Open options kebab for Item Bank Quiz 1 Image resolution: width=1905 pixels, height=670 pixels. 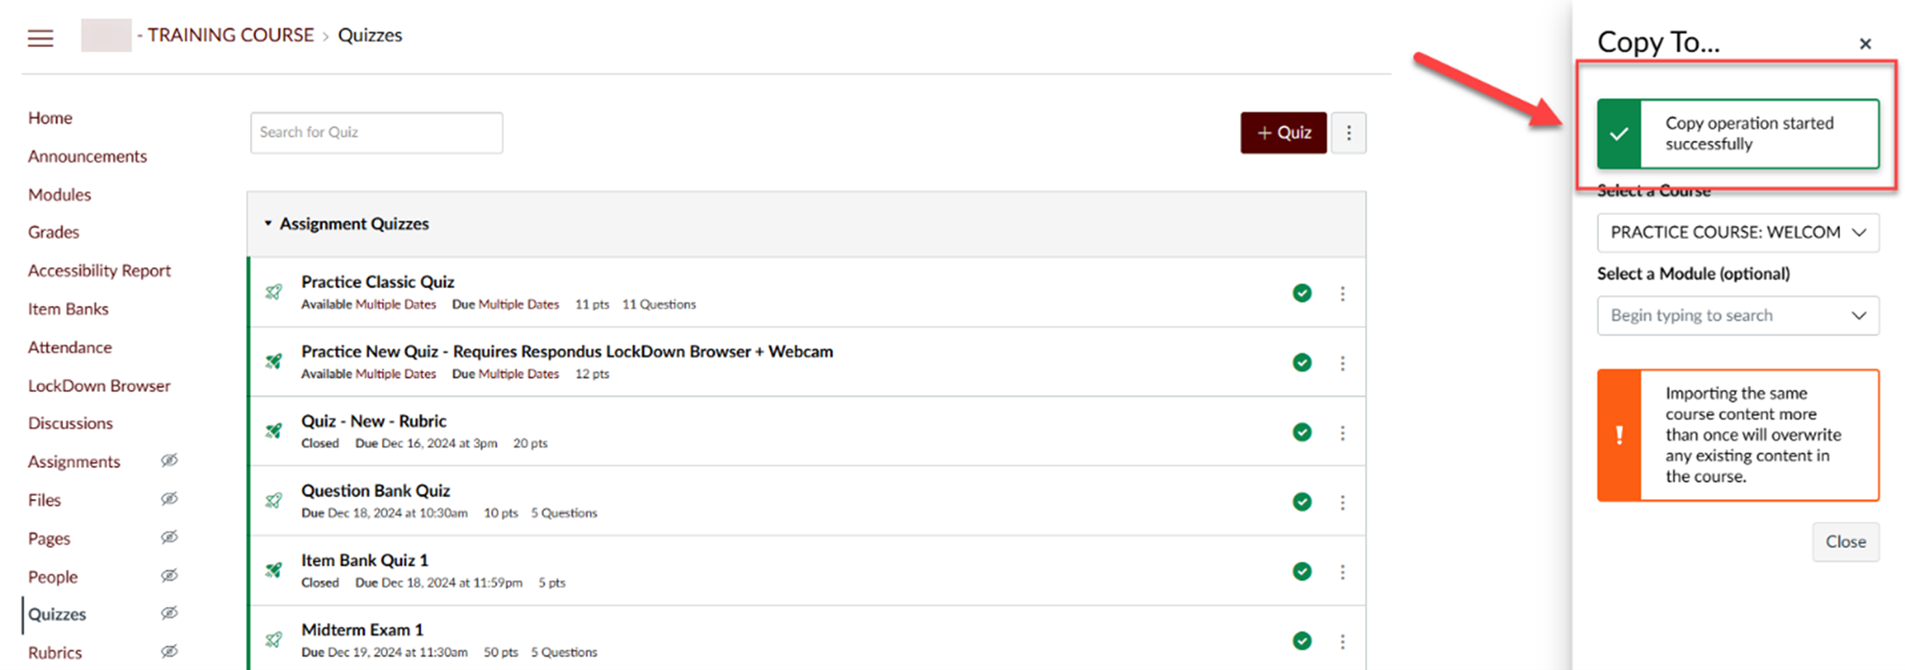click(x=1342, y=572)
